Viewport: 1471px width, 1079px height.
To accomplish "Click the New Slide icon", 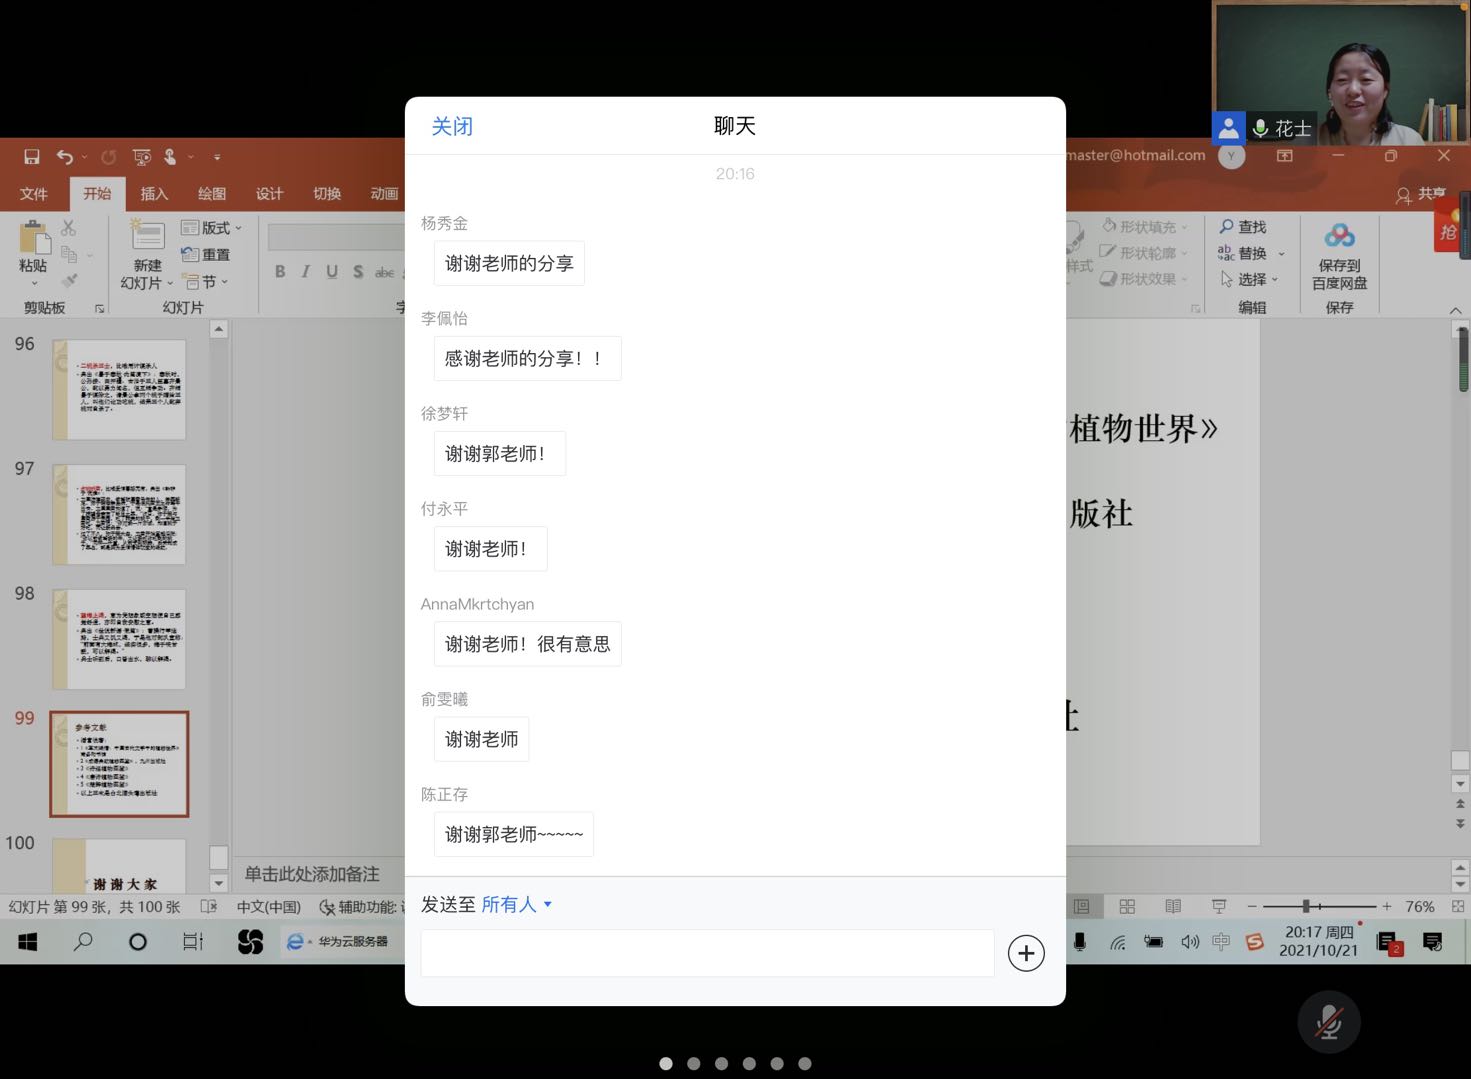I will click(x=147, y=236).
